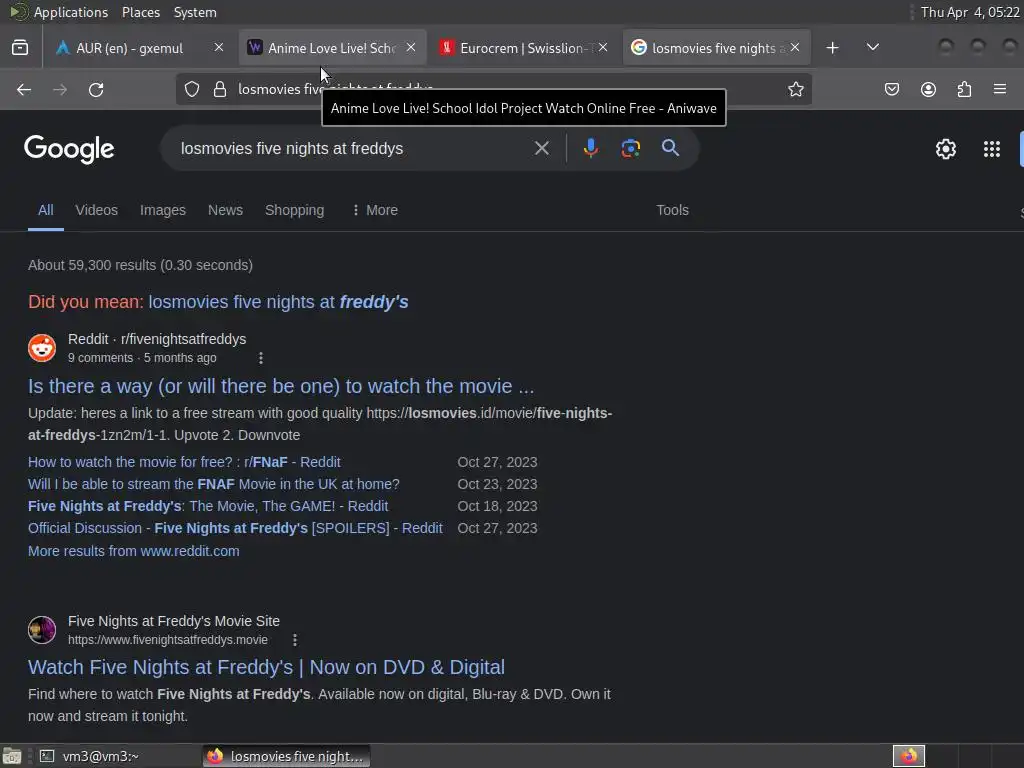Open the System menu
1024x768 pixels.
pos(195,12)
